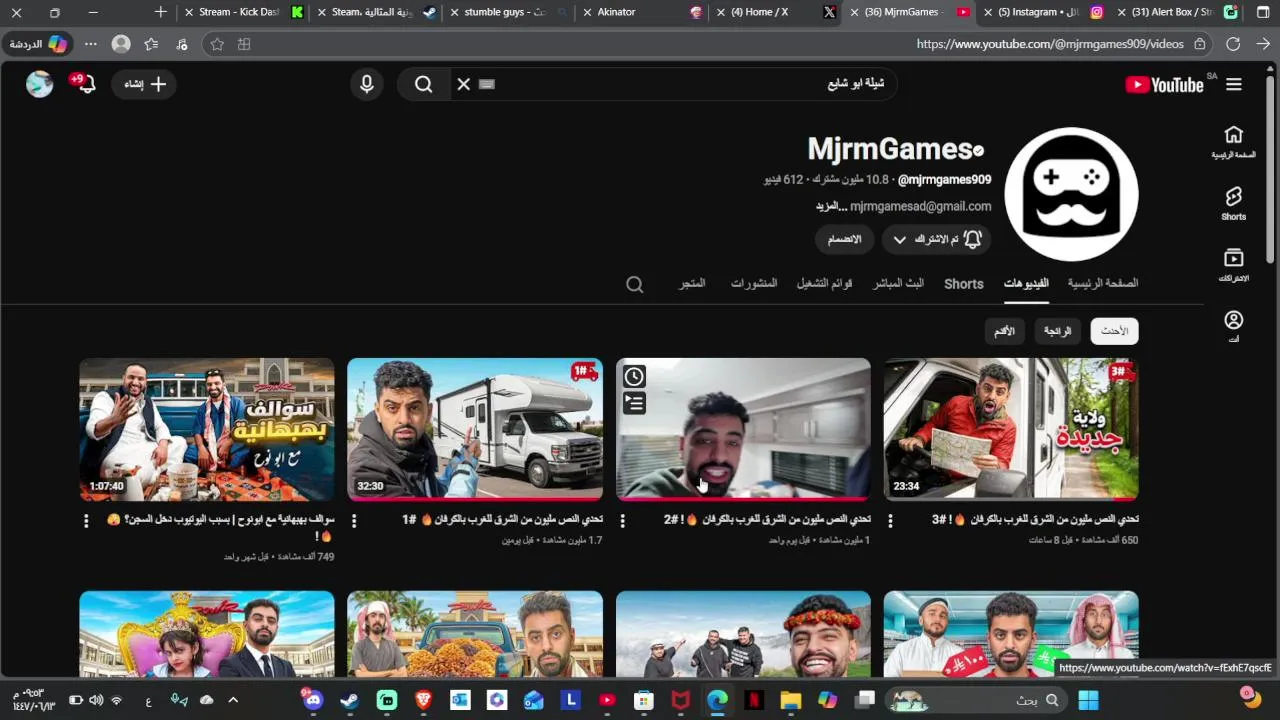View site information lock icon
The width and height of the screenshot is (1280, 720).
(1200, 44)
